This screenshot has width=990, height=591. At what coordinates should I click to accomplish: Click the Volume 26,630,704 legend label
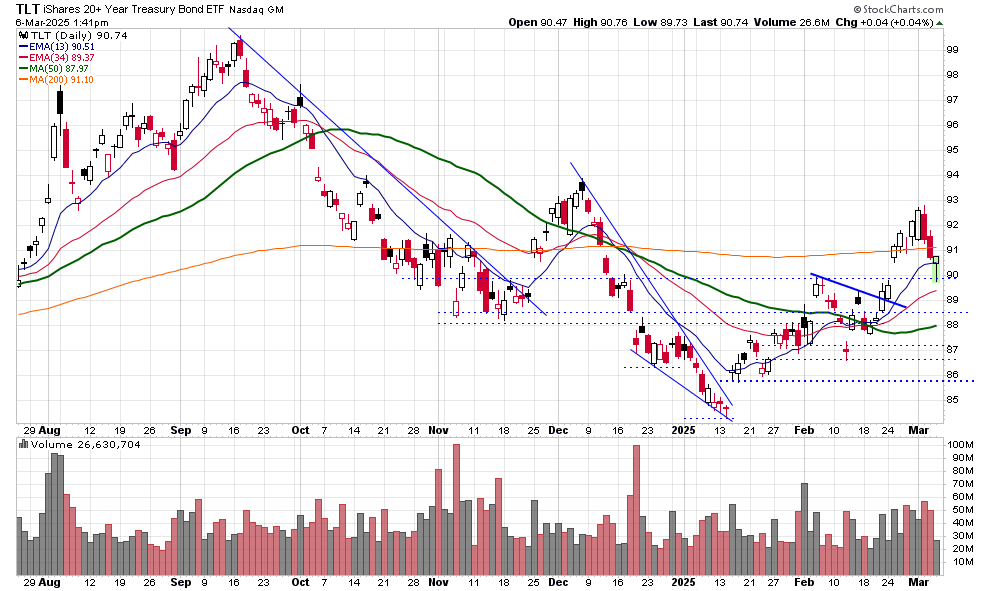[85, 445]
